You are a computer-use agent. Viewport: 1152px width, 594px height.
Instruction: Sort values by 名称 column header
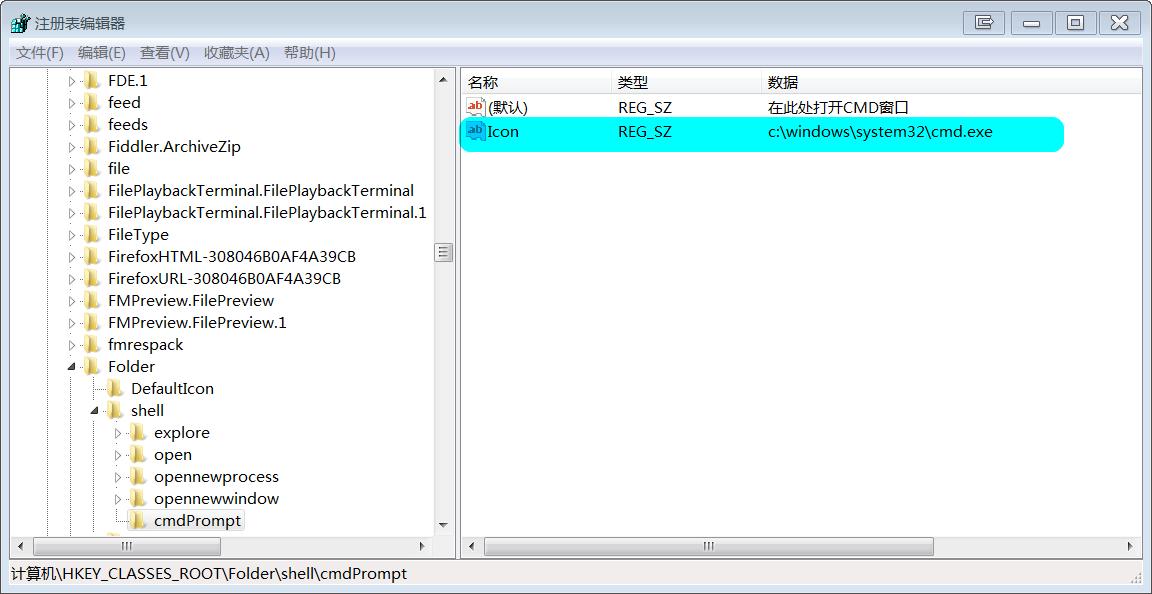[537, 82]
